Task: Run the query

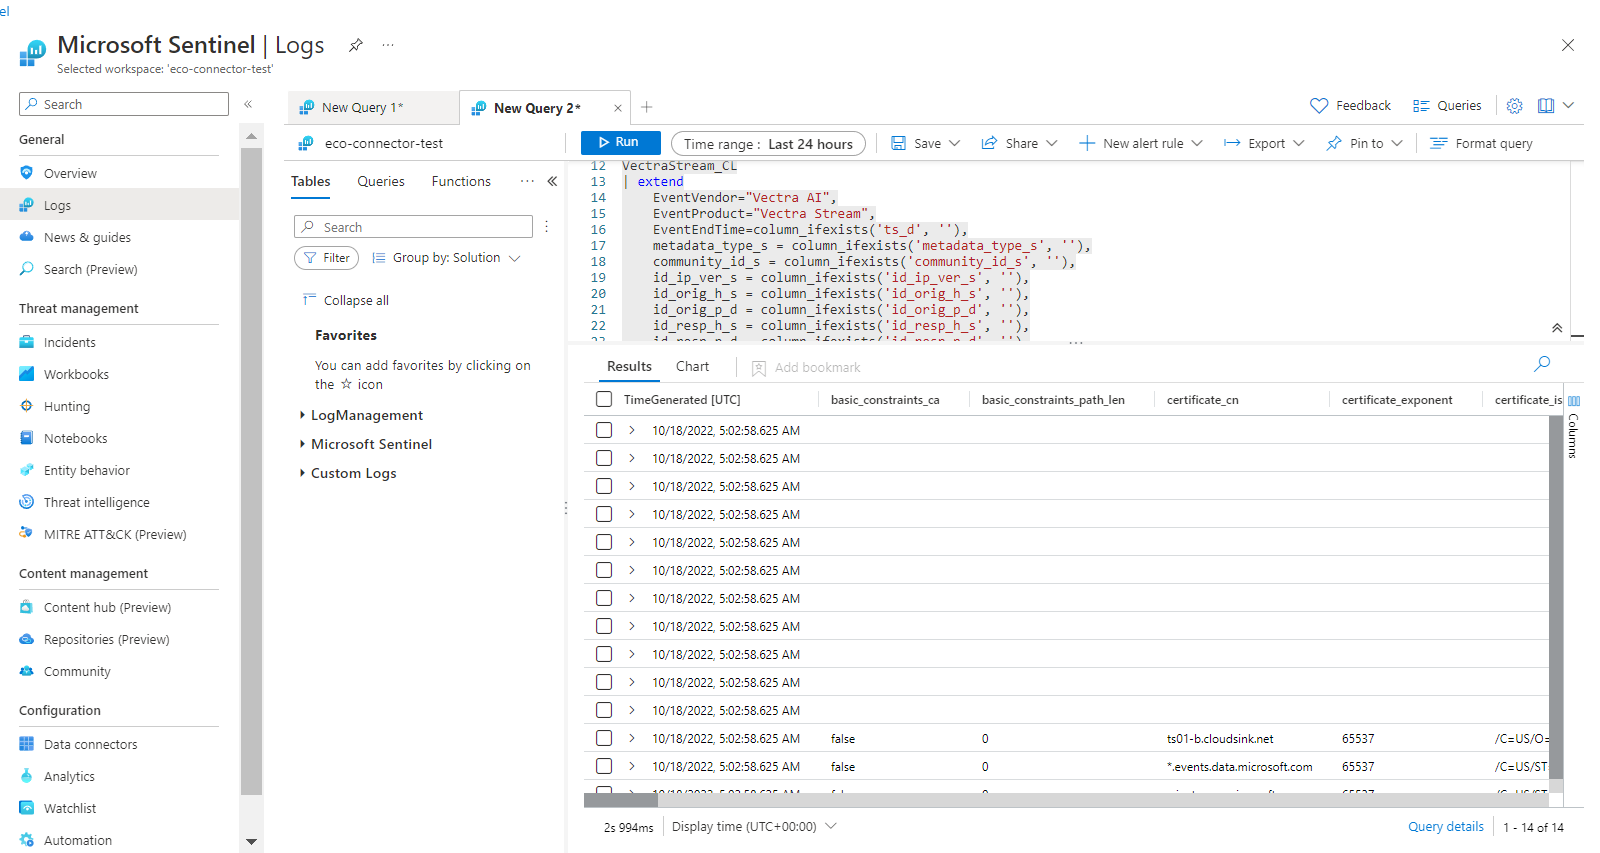Action: coord(620,143)
